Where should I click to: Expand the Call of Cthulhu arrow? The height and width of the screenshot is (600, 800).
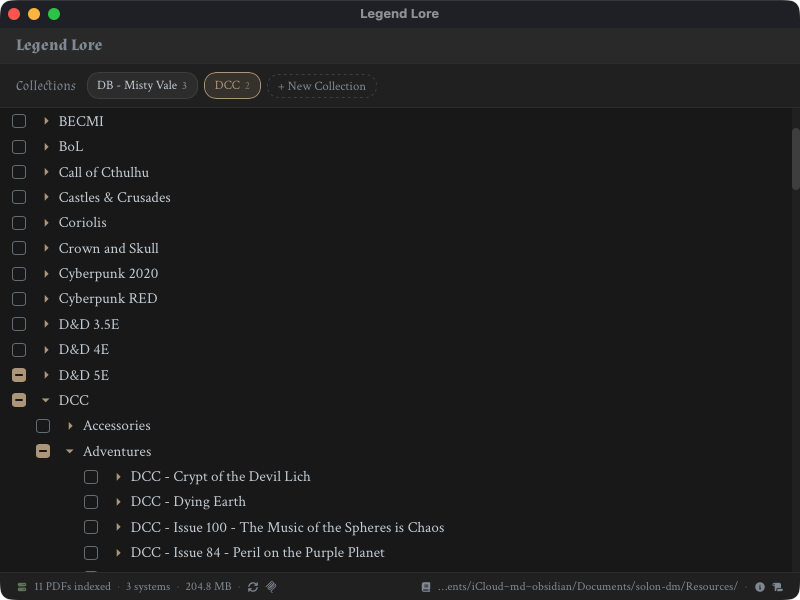point(46,172)
